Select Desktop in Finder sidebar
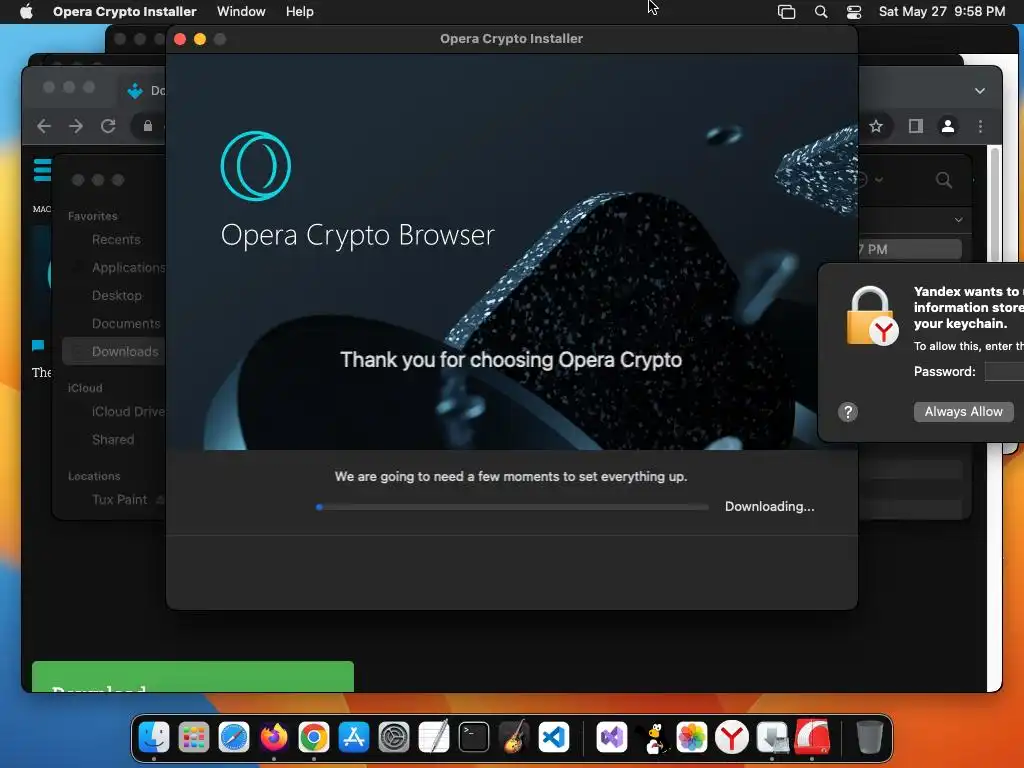 (x=117, y=296)
